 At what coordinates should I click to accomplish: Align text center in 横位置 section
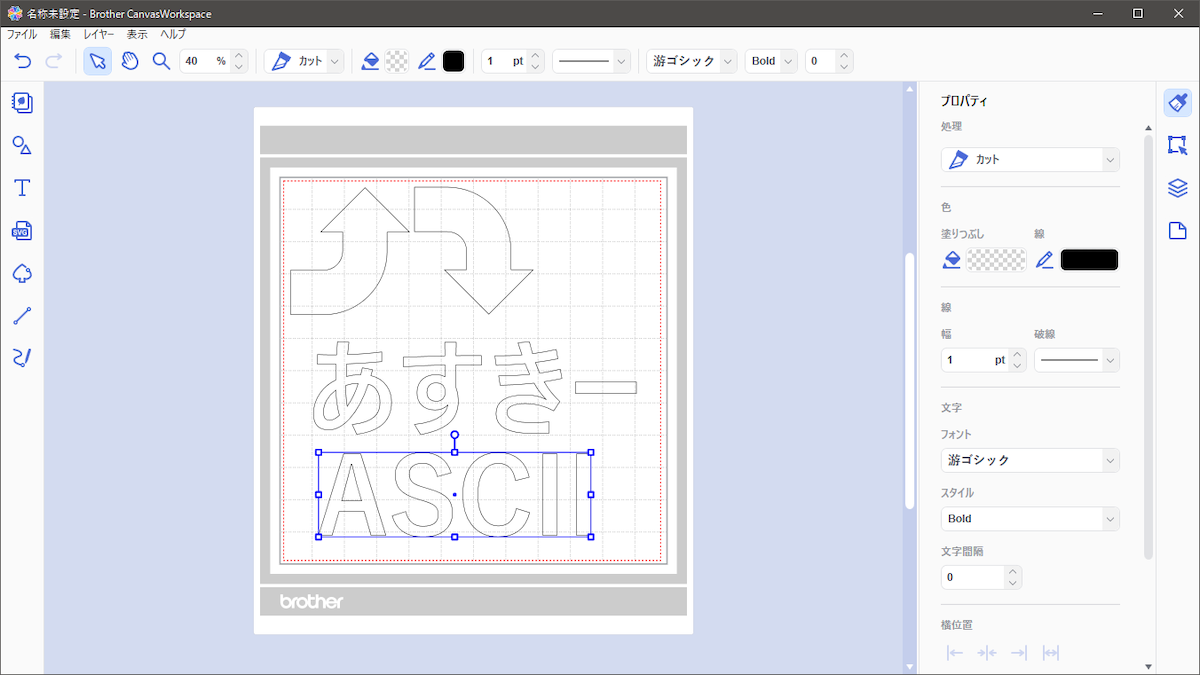click(987, 653)
